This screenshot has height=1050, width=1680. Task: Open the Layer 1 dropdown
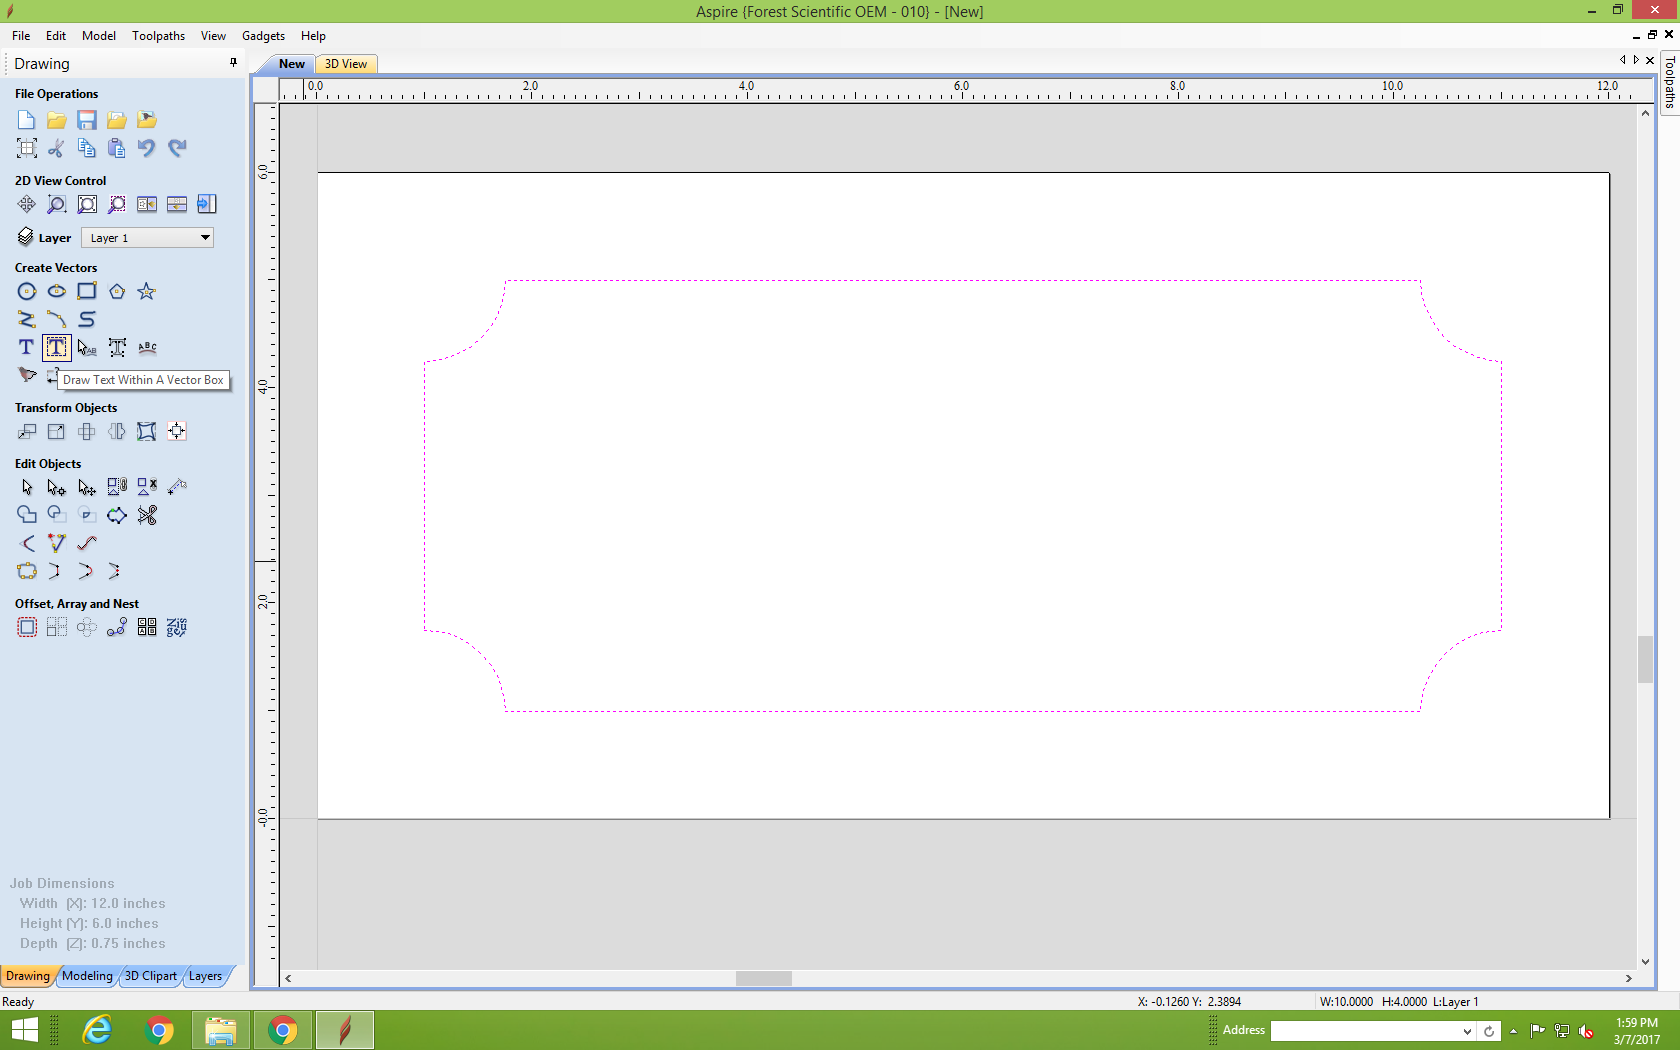(x=147, y=238)
